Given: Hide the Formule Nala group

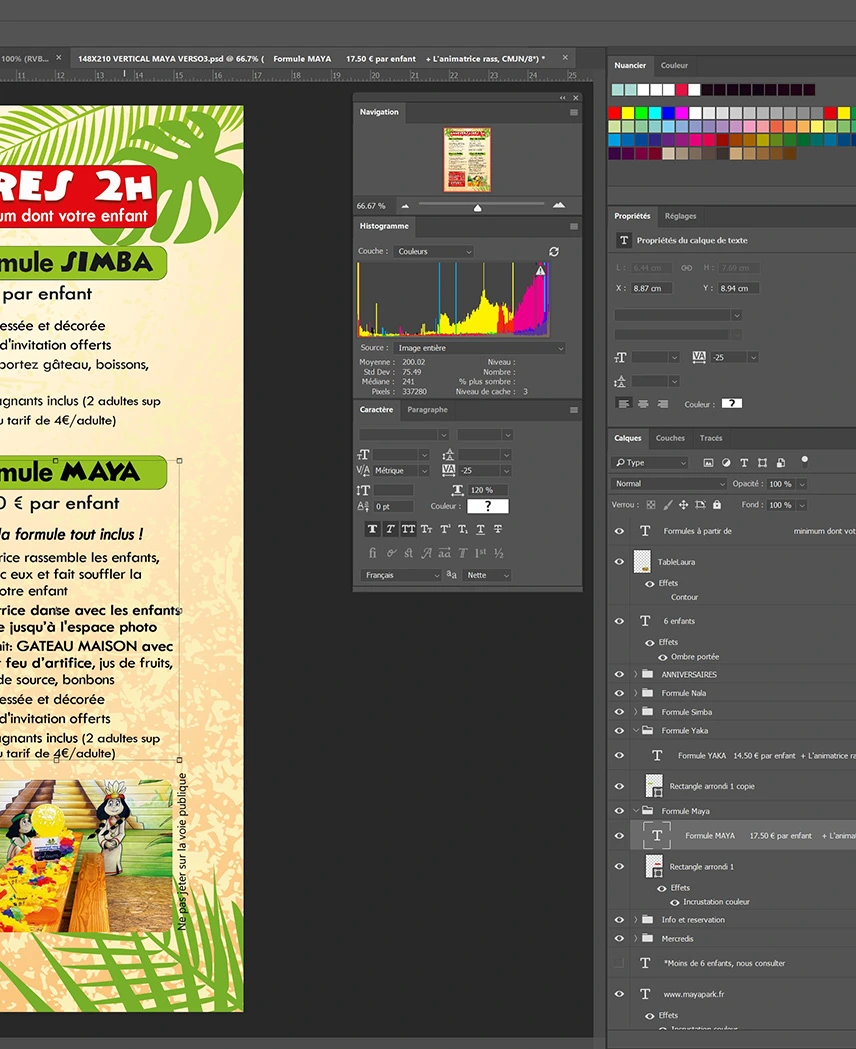Looking at the screenshot, I should point(619,693).
